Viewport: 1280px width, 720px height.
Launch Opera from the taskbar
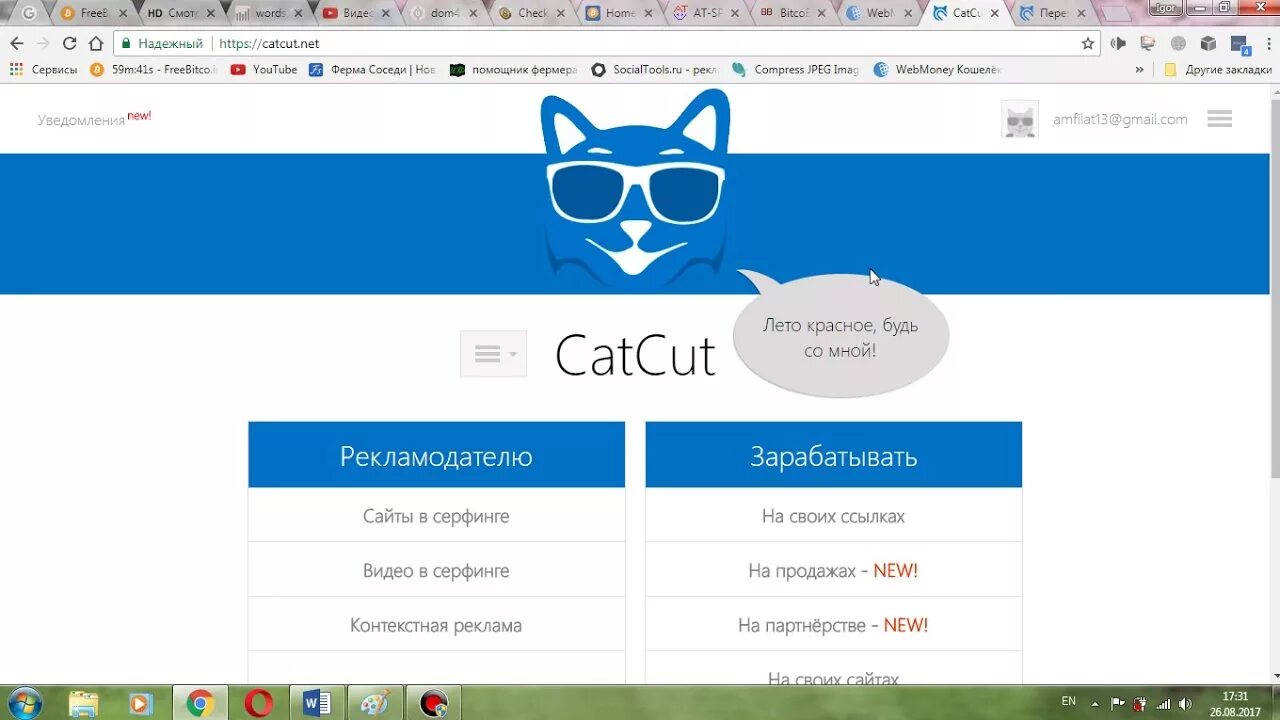(258, 703)
